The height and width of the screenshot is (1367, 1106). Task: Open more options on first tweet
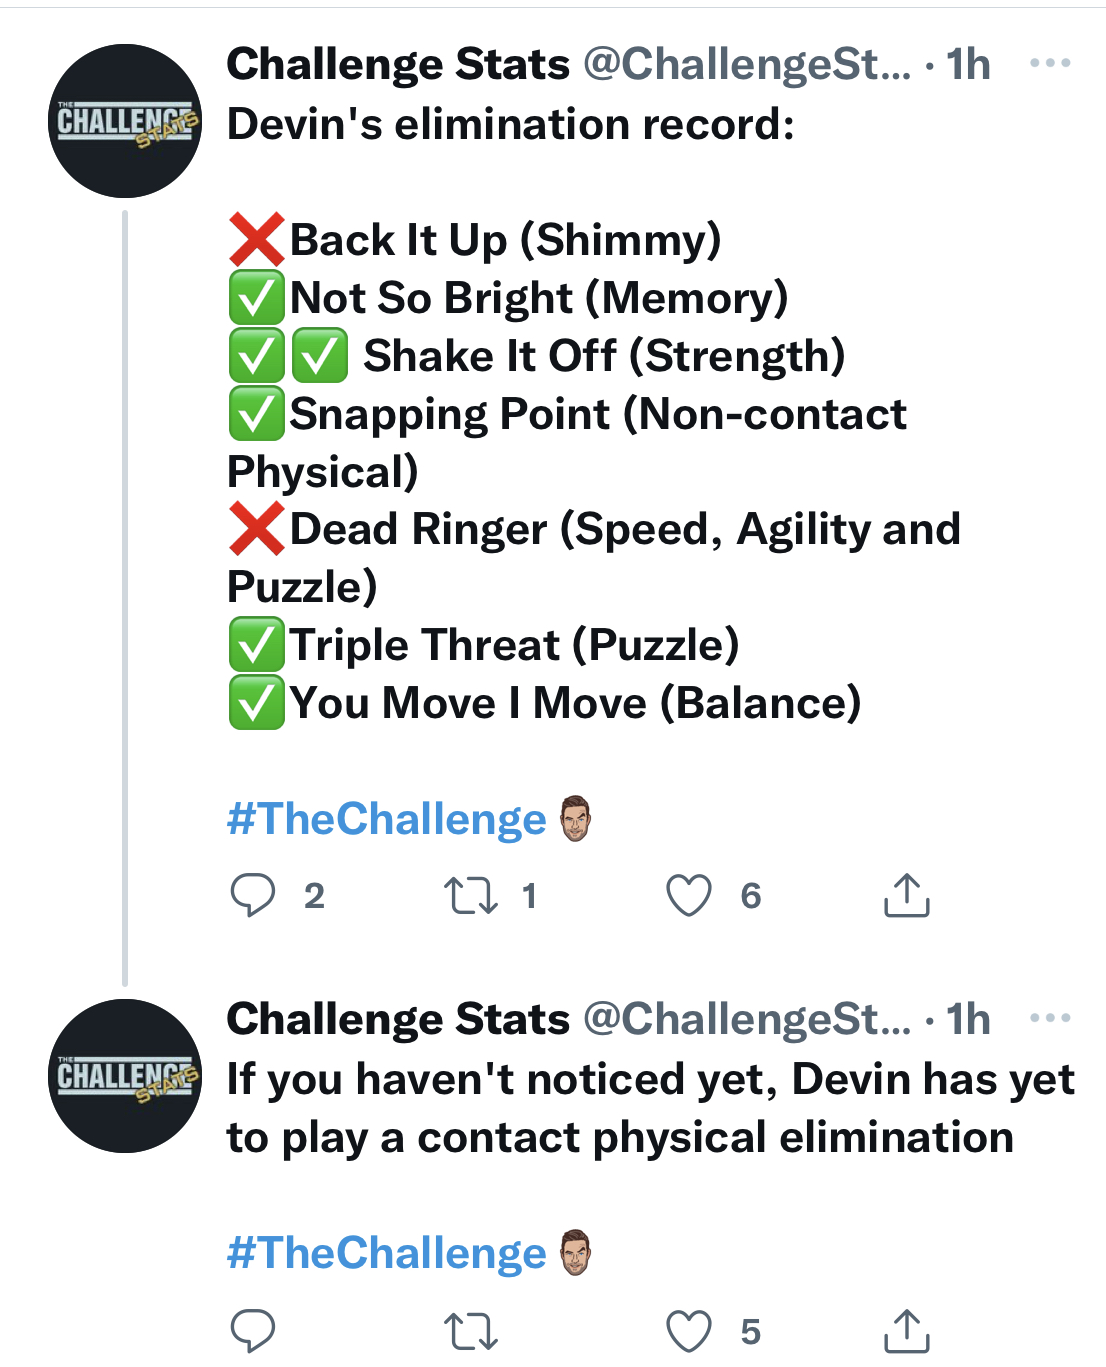coord(1050,63)
